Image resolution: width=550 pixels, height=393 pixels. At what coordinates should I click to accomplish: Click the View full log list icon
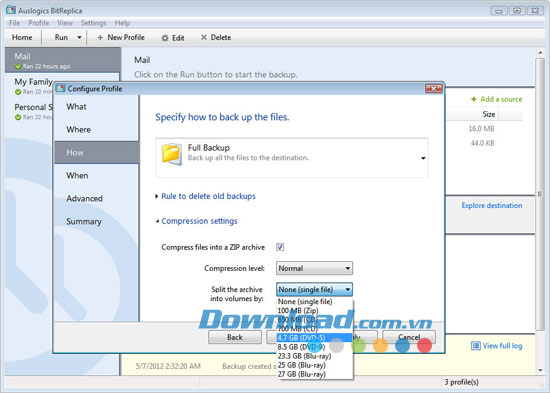click(x=475, y=346)
